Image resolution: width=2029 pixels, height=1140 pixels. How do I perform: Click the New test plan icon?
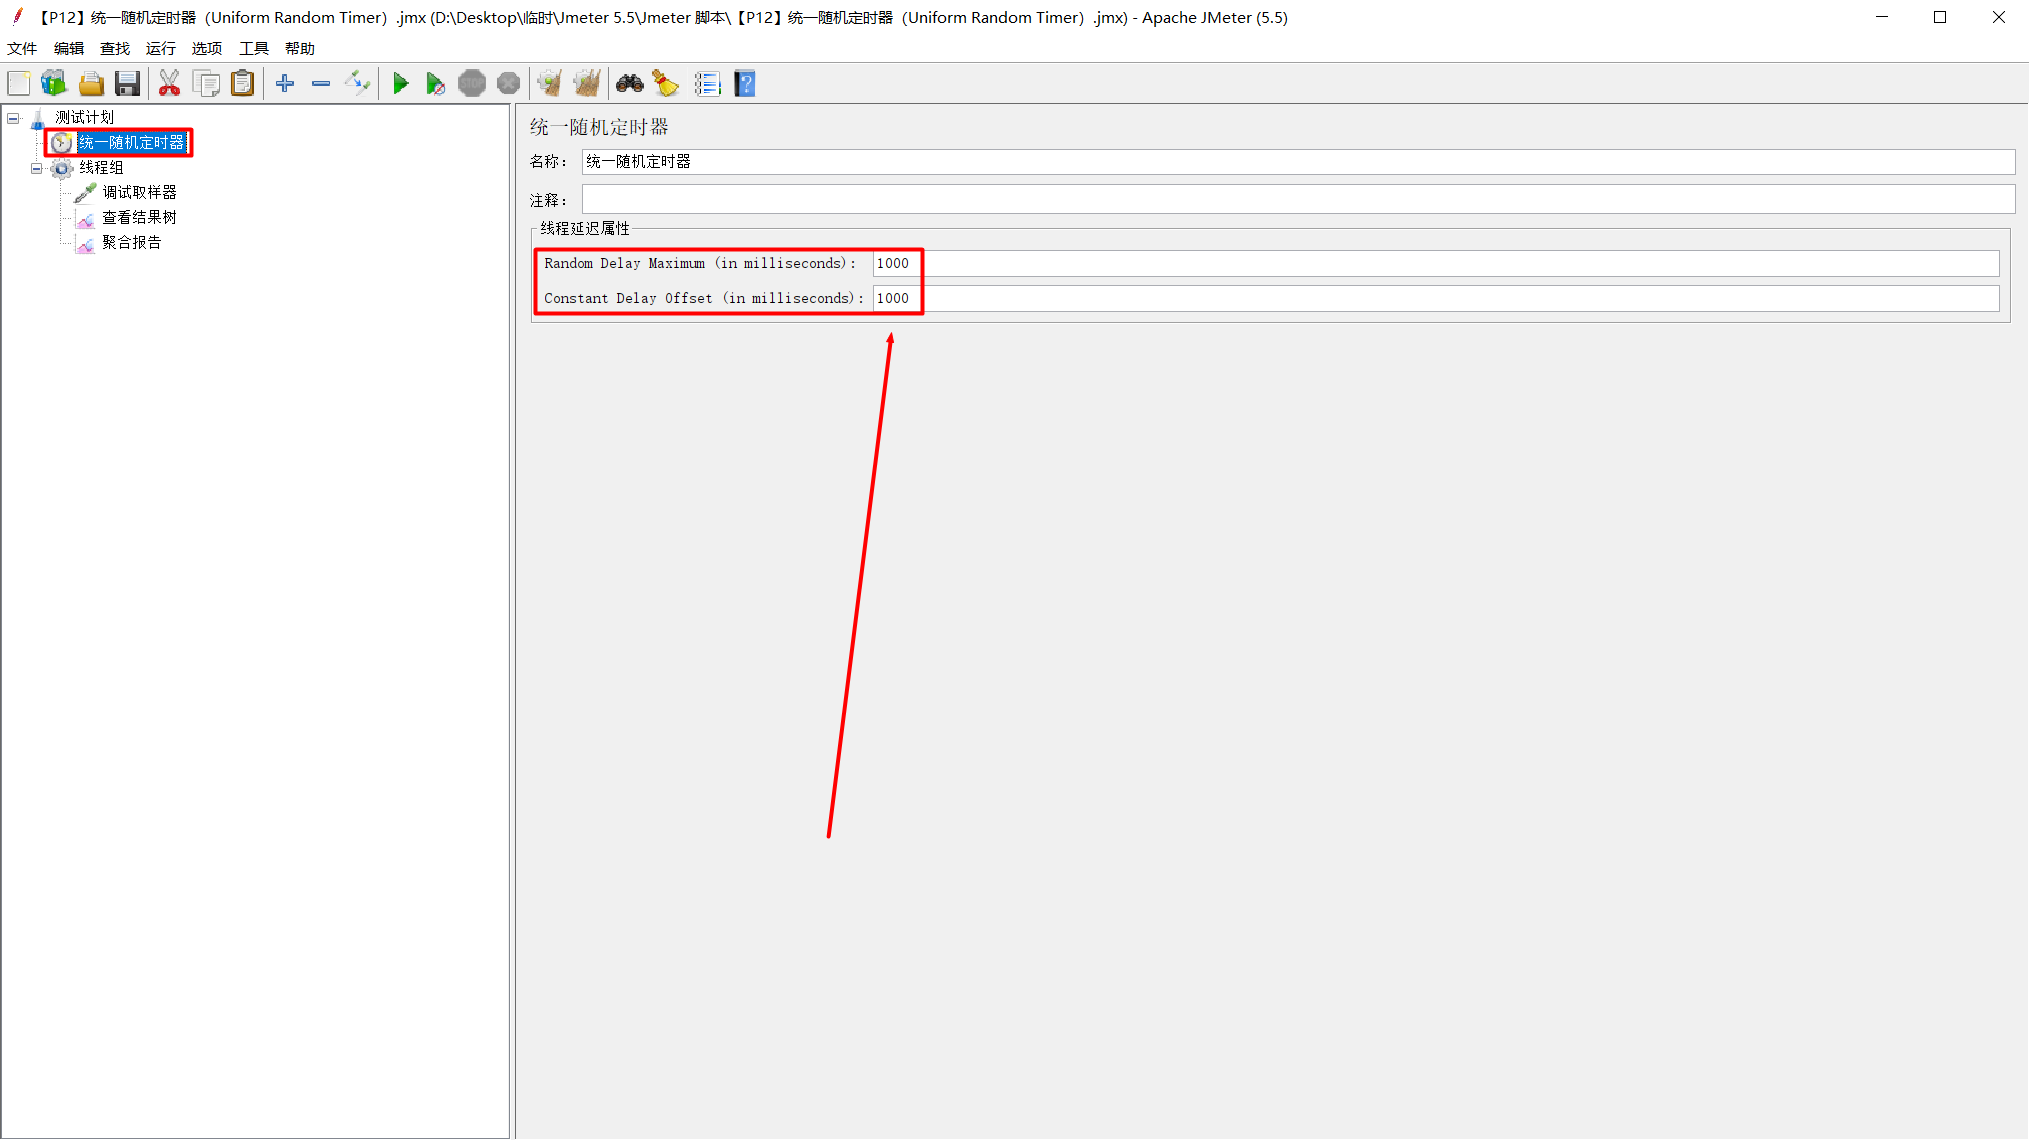19,84
